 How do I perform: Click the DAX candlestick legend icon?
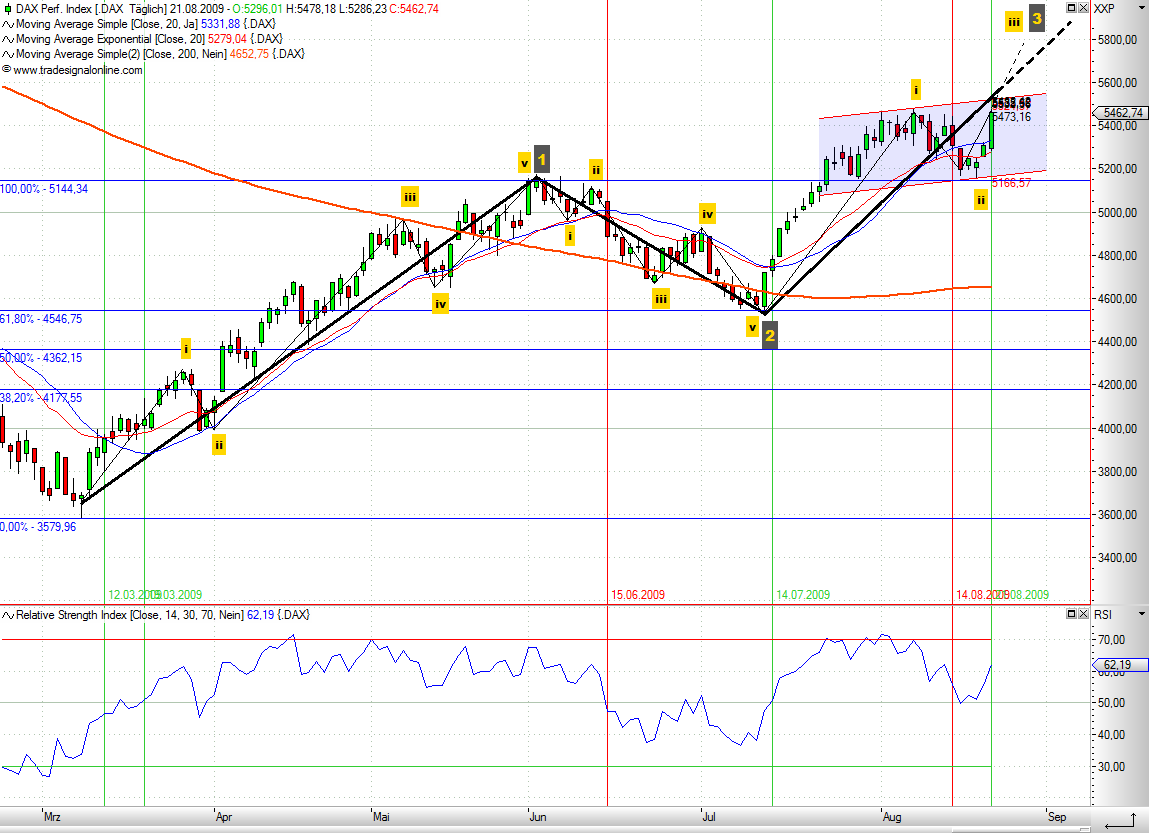[7, 9]
